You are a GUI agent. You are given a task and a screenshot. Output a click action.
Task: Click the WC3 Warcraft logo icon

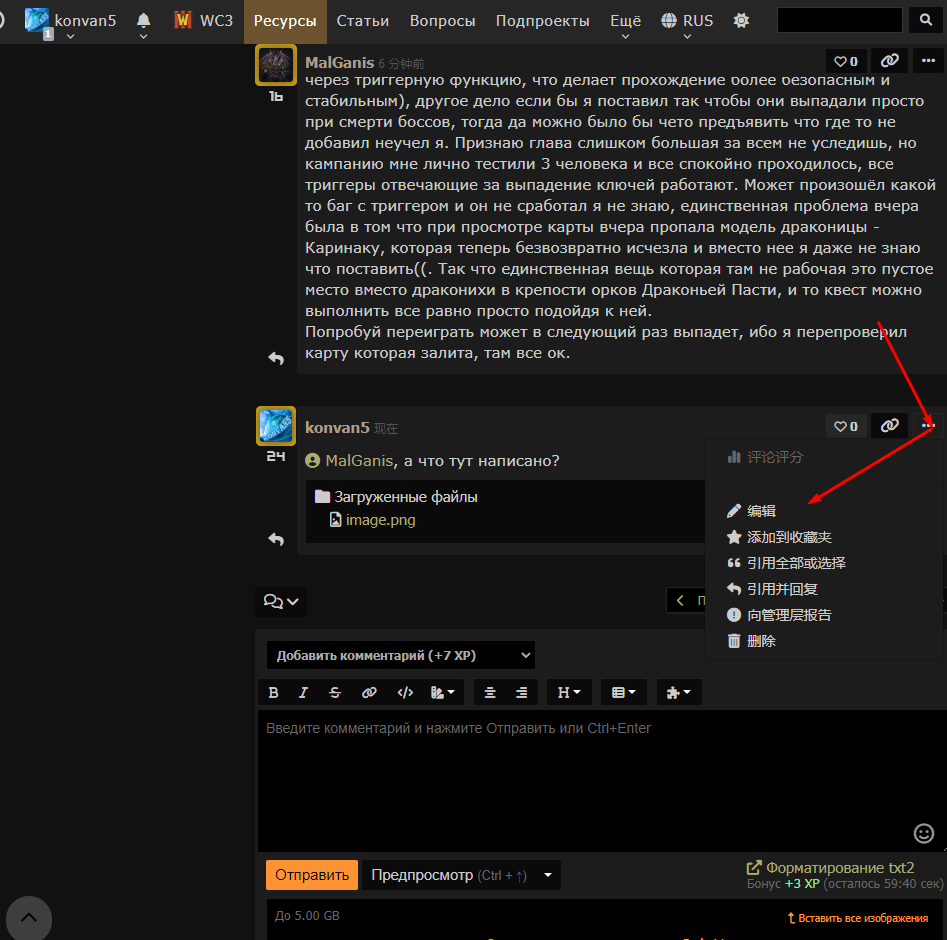pyautogui.click(x=183, y=21)
